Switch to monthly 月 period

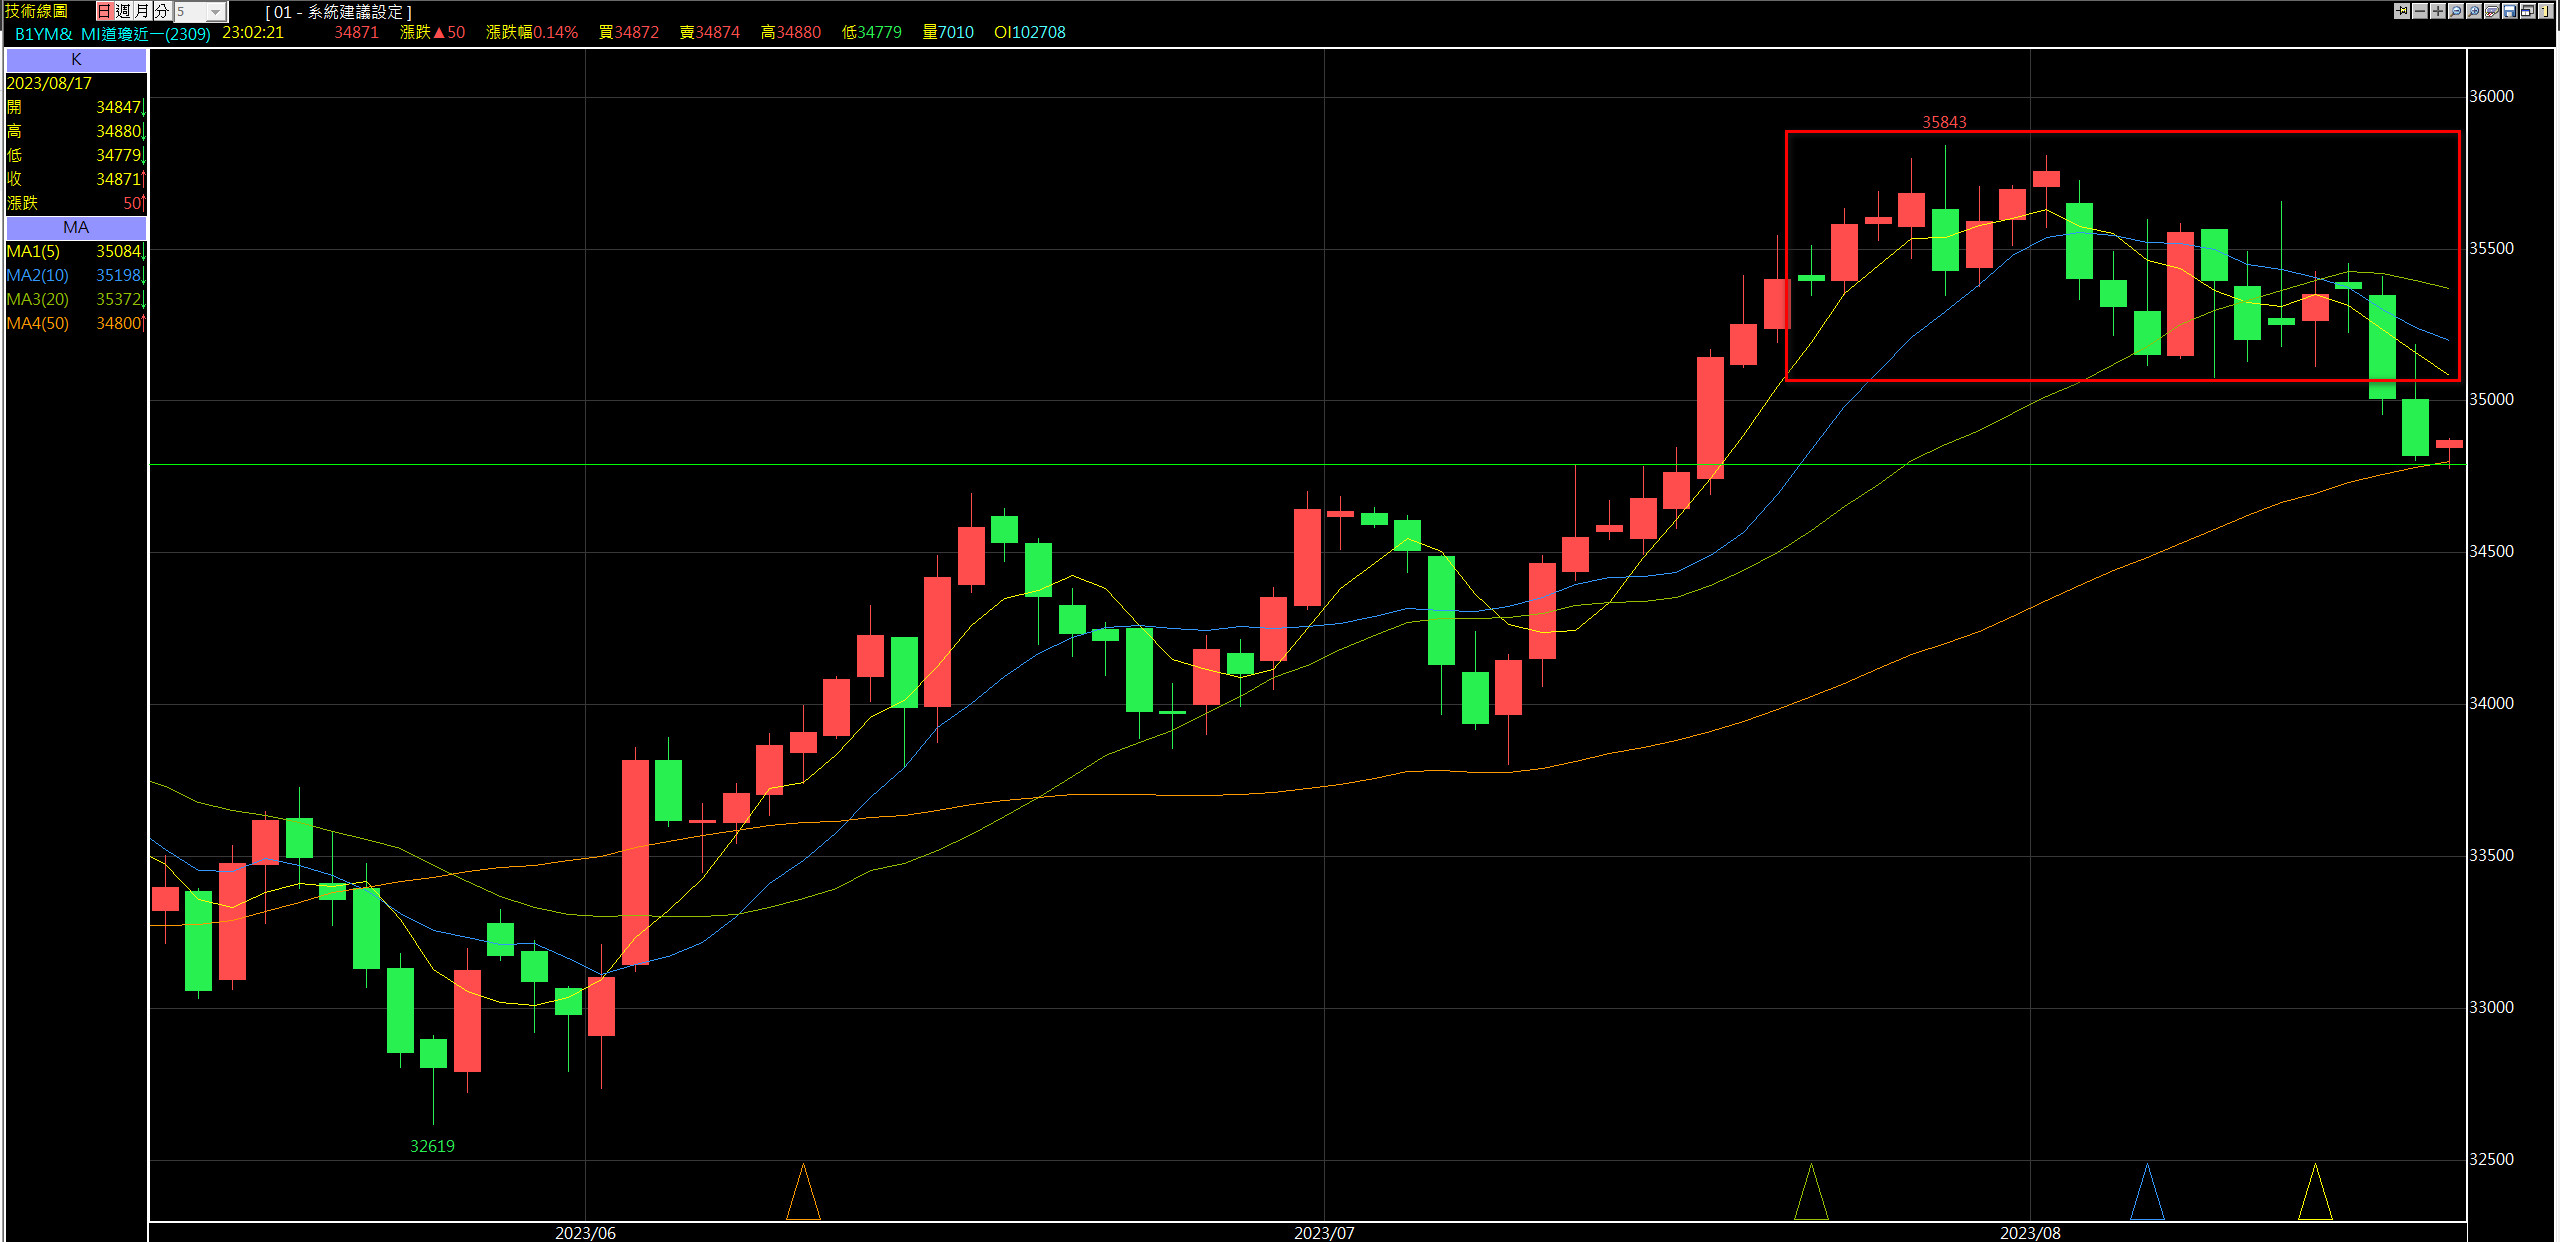coord(142,11)
